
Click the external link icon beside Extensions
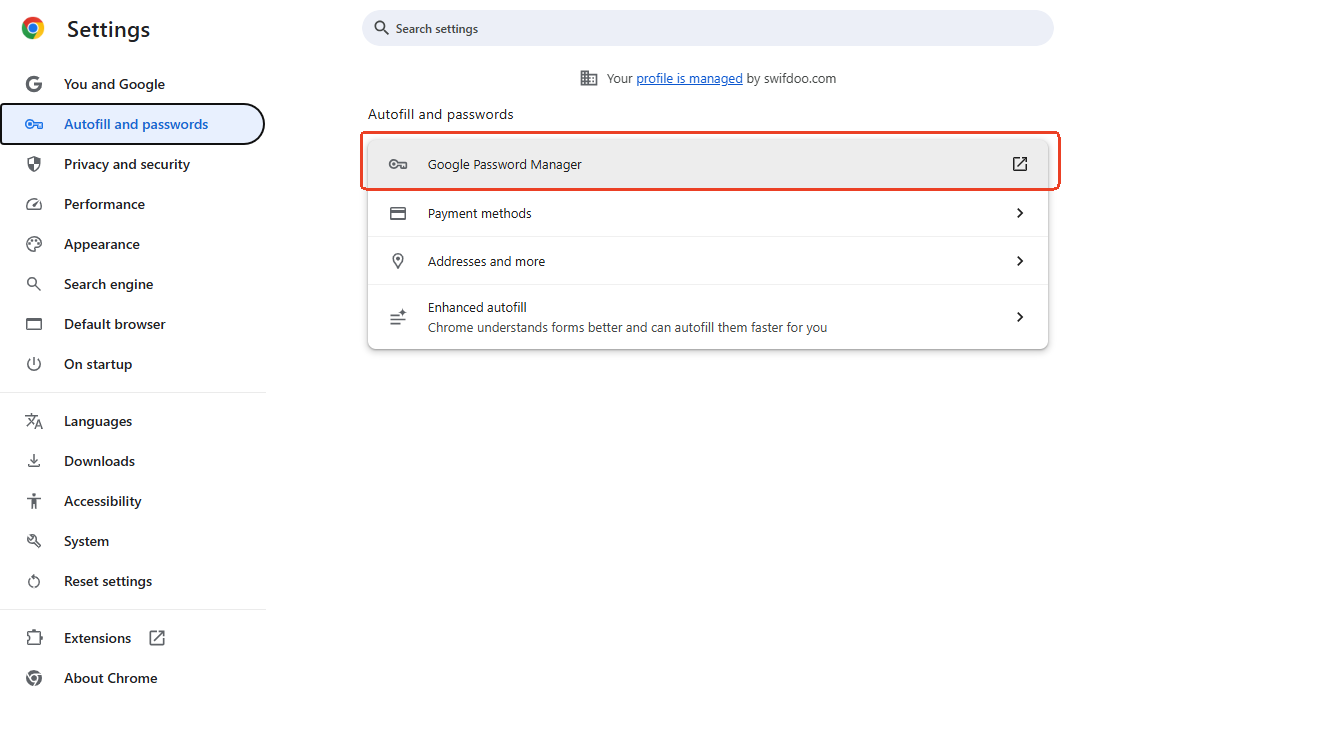(x=157, y=638)
